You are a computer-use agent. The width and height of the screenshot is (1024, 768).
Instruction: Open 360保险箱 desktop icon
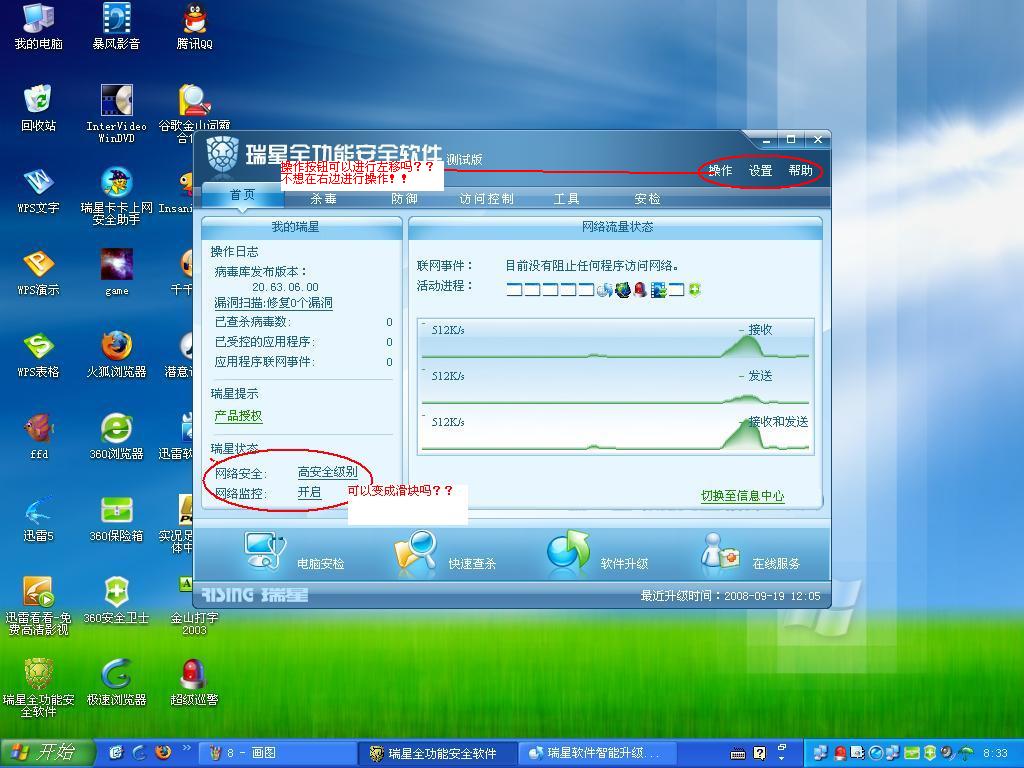(116, 519)
